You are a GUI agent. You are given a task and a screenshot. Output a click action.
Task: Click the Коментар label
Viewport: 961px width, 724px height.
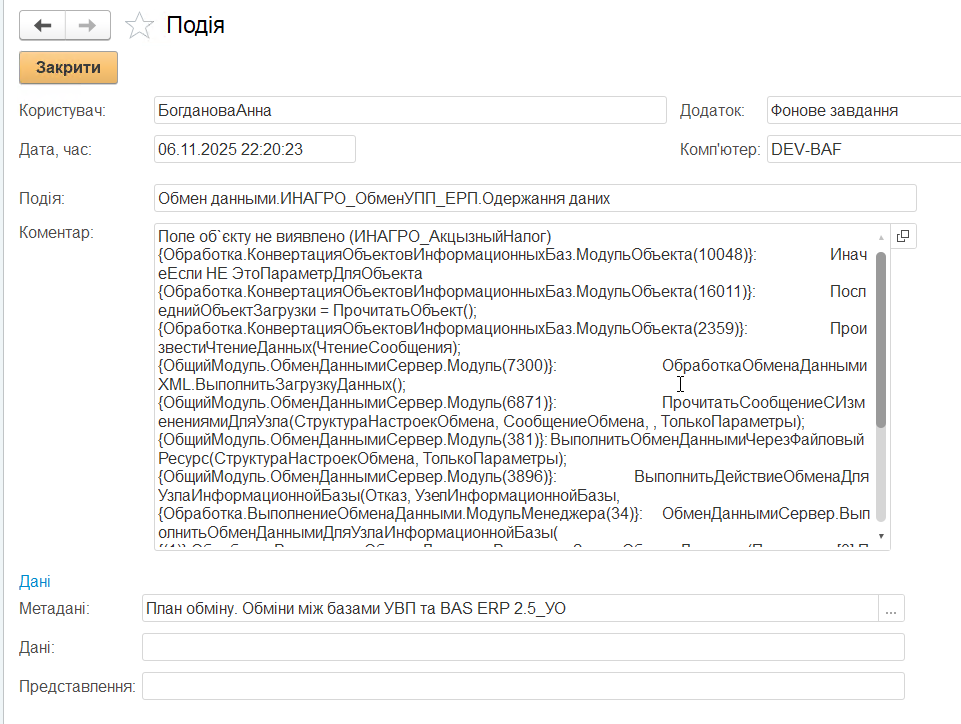tap(56, 233)
